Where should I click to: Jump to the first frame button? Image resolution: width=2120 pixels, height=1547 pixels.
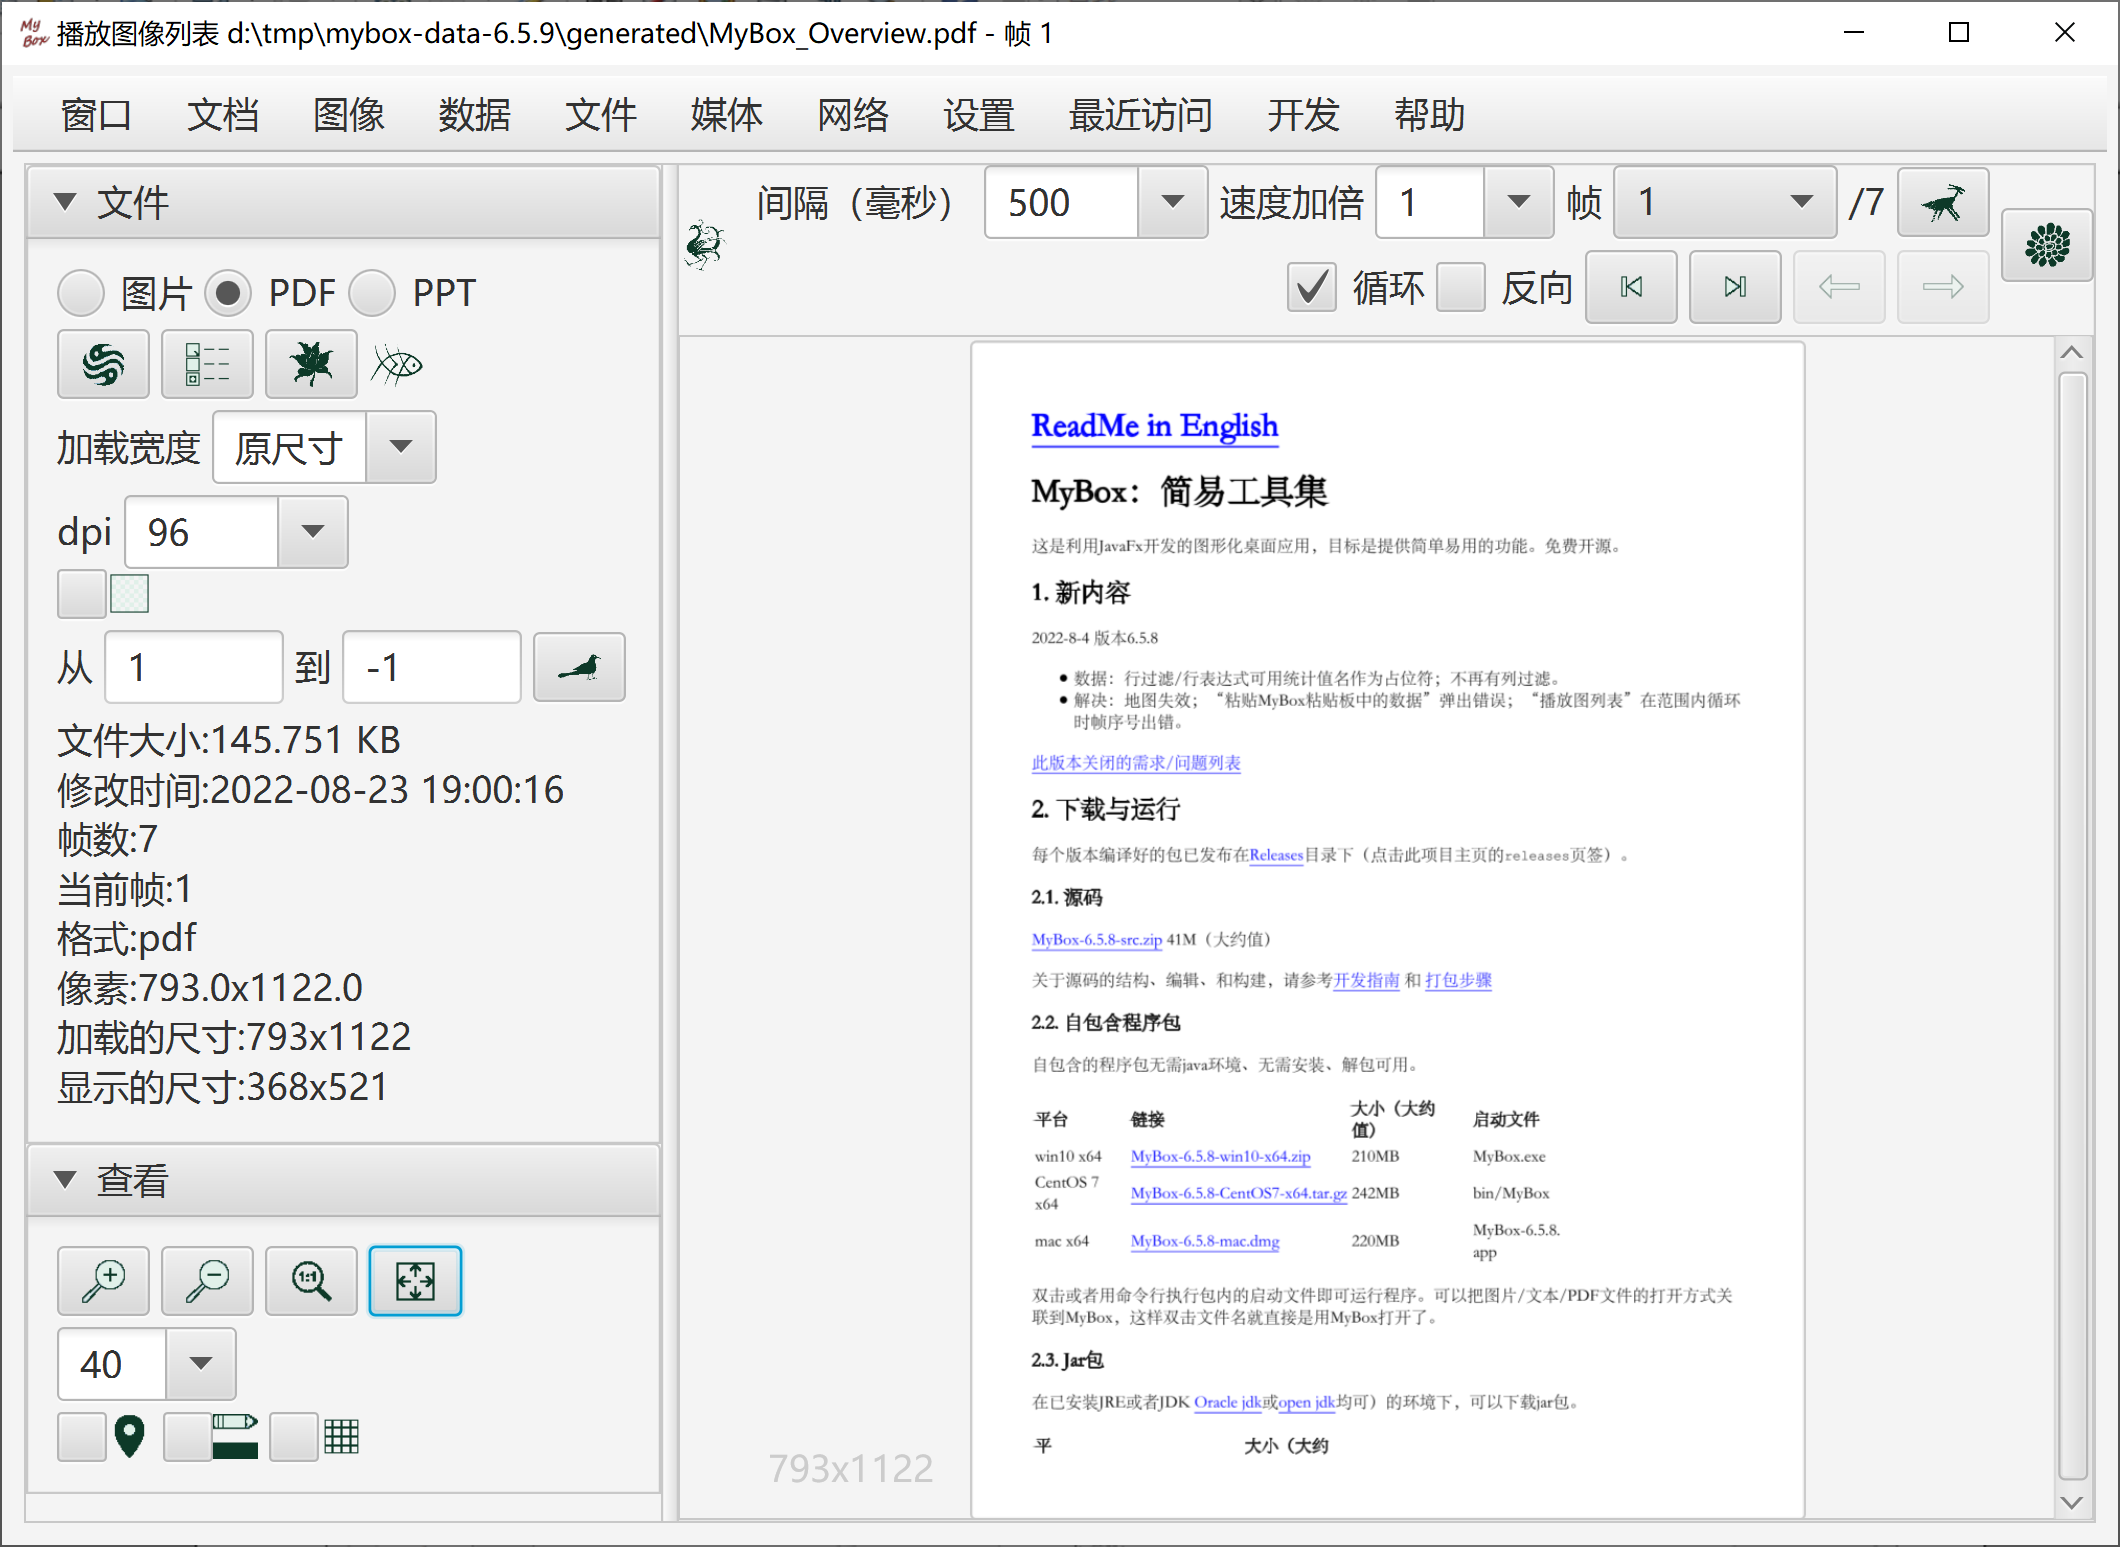click(1631, 287)
